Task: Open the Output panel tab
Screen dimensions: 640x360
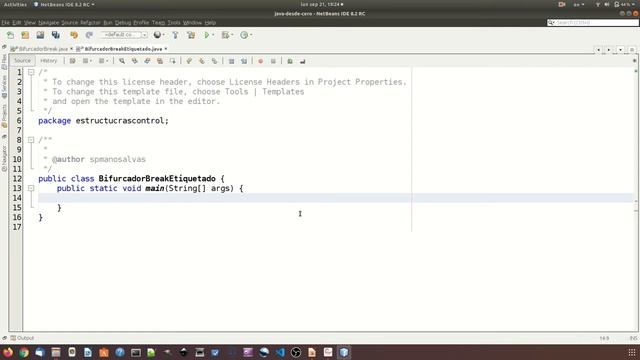Action: (22, 338)
